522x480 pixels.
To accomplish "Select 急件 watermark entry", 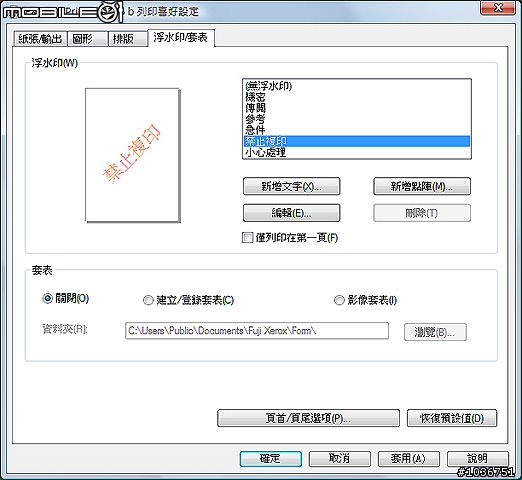I will pyautogui.click(x=357, y=130).
